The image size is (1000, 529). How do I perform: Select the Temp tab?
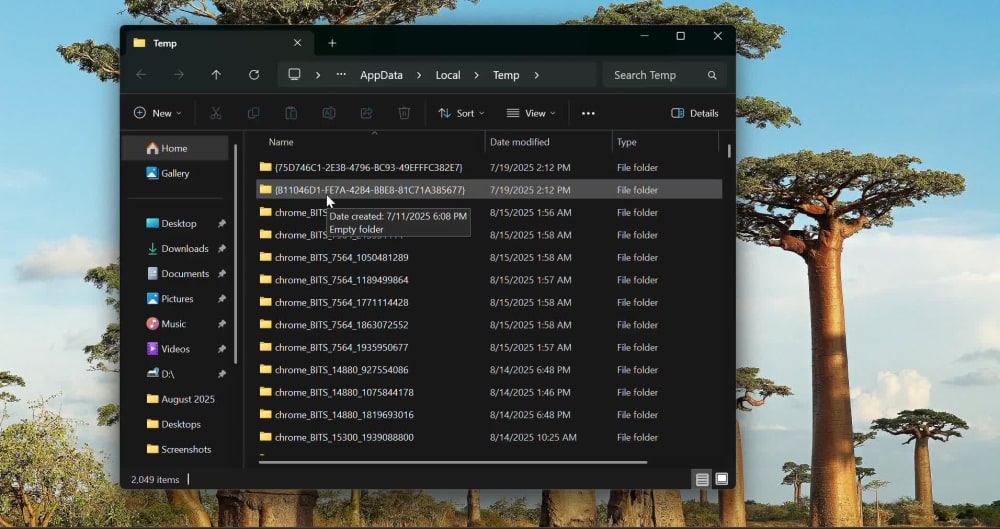pos(217,43)
